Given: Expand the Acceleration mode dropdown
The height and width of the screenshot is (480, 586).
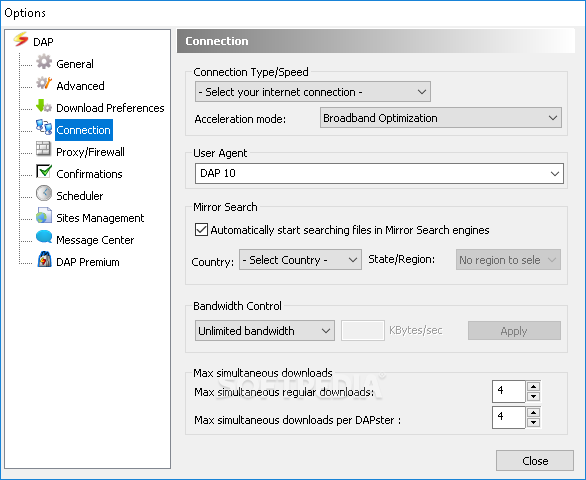Looking at the screenshot, I should (x=441, y=118).
